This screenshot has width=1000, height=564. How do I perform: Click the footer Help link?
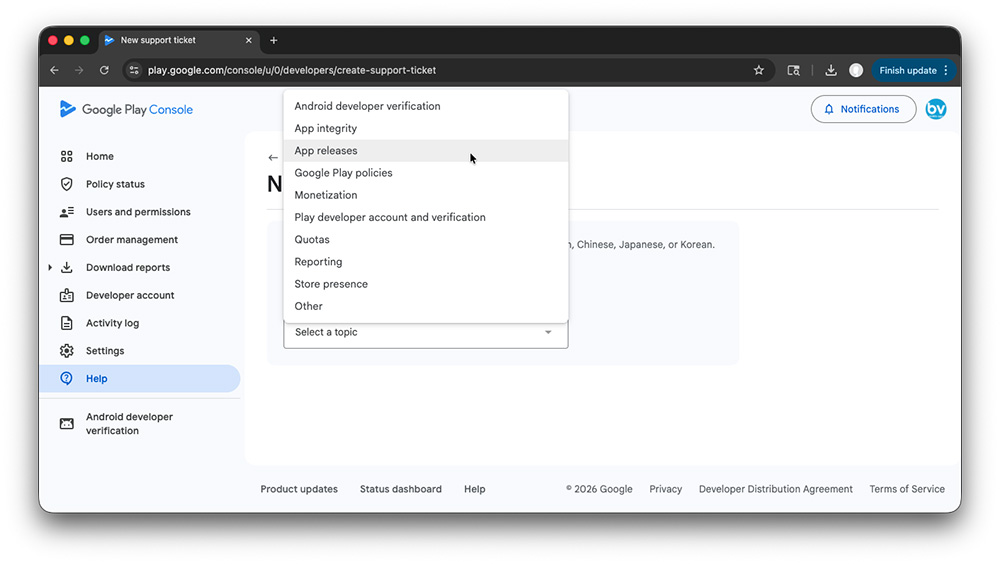coord(474,489)
